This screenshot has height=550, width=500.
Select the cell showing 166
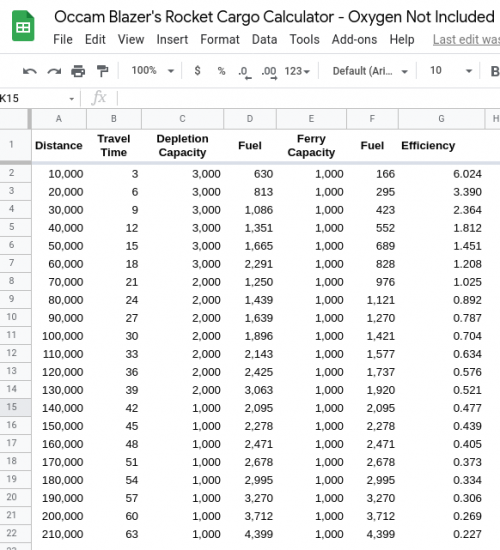coord(372,174)
